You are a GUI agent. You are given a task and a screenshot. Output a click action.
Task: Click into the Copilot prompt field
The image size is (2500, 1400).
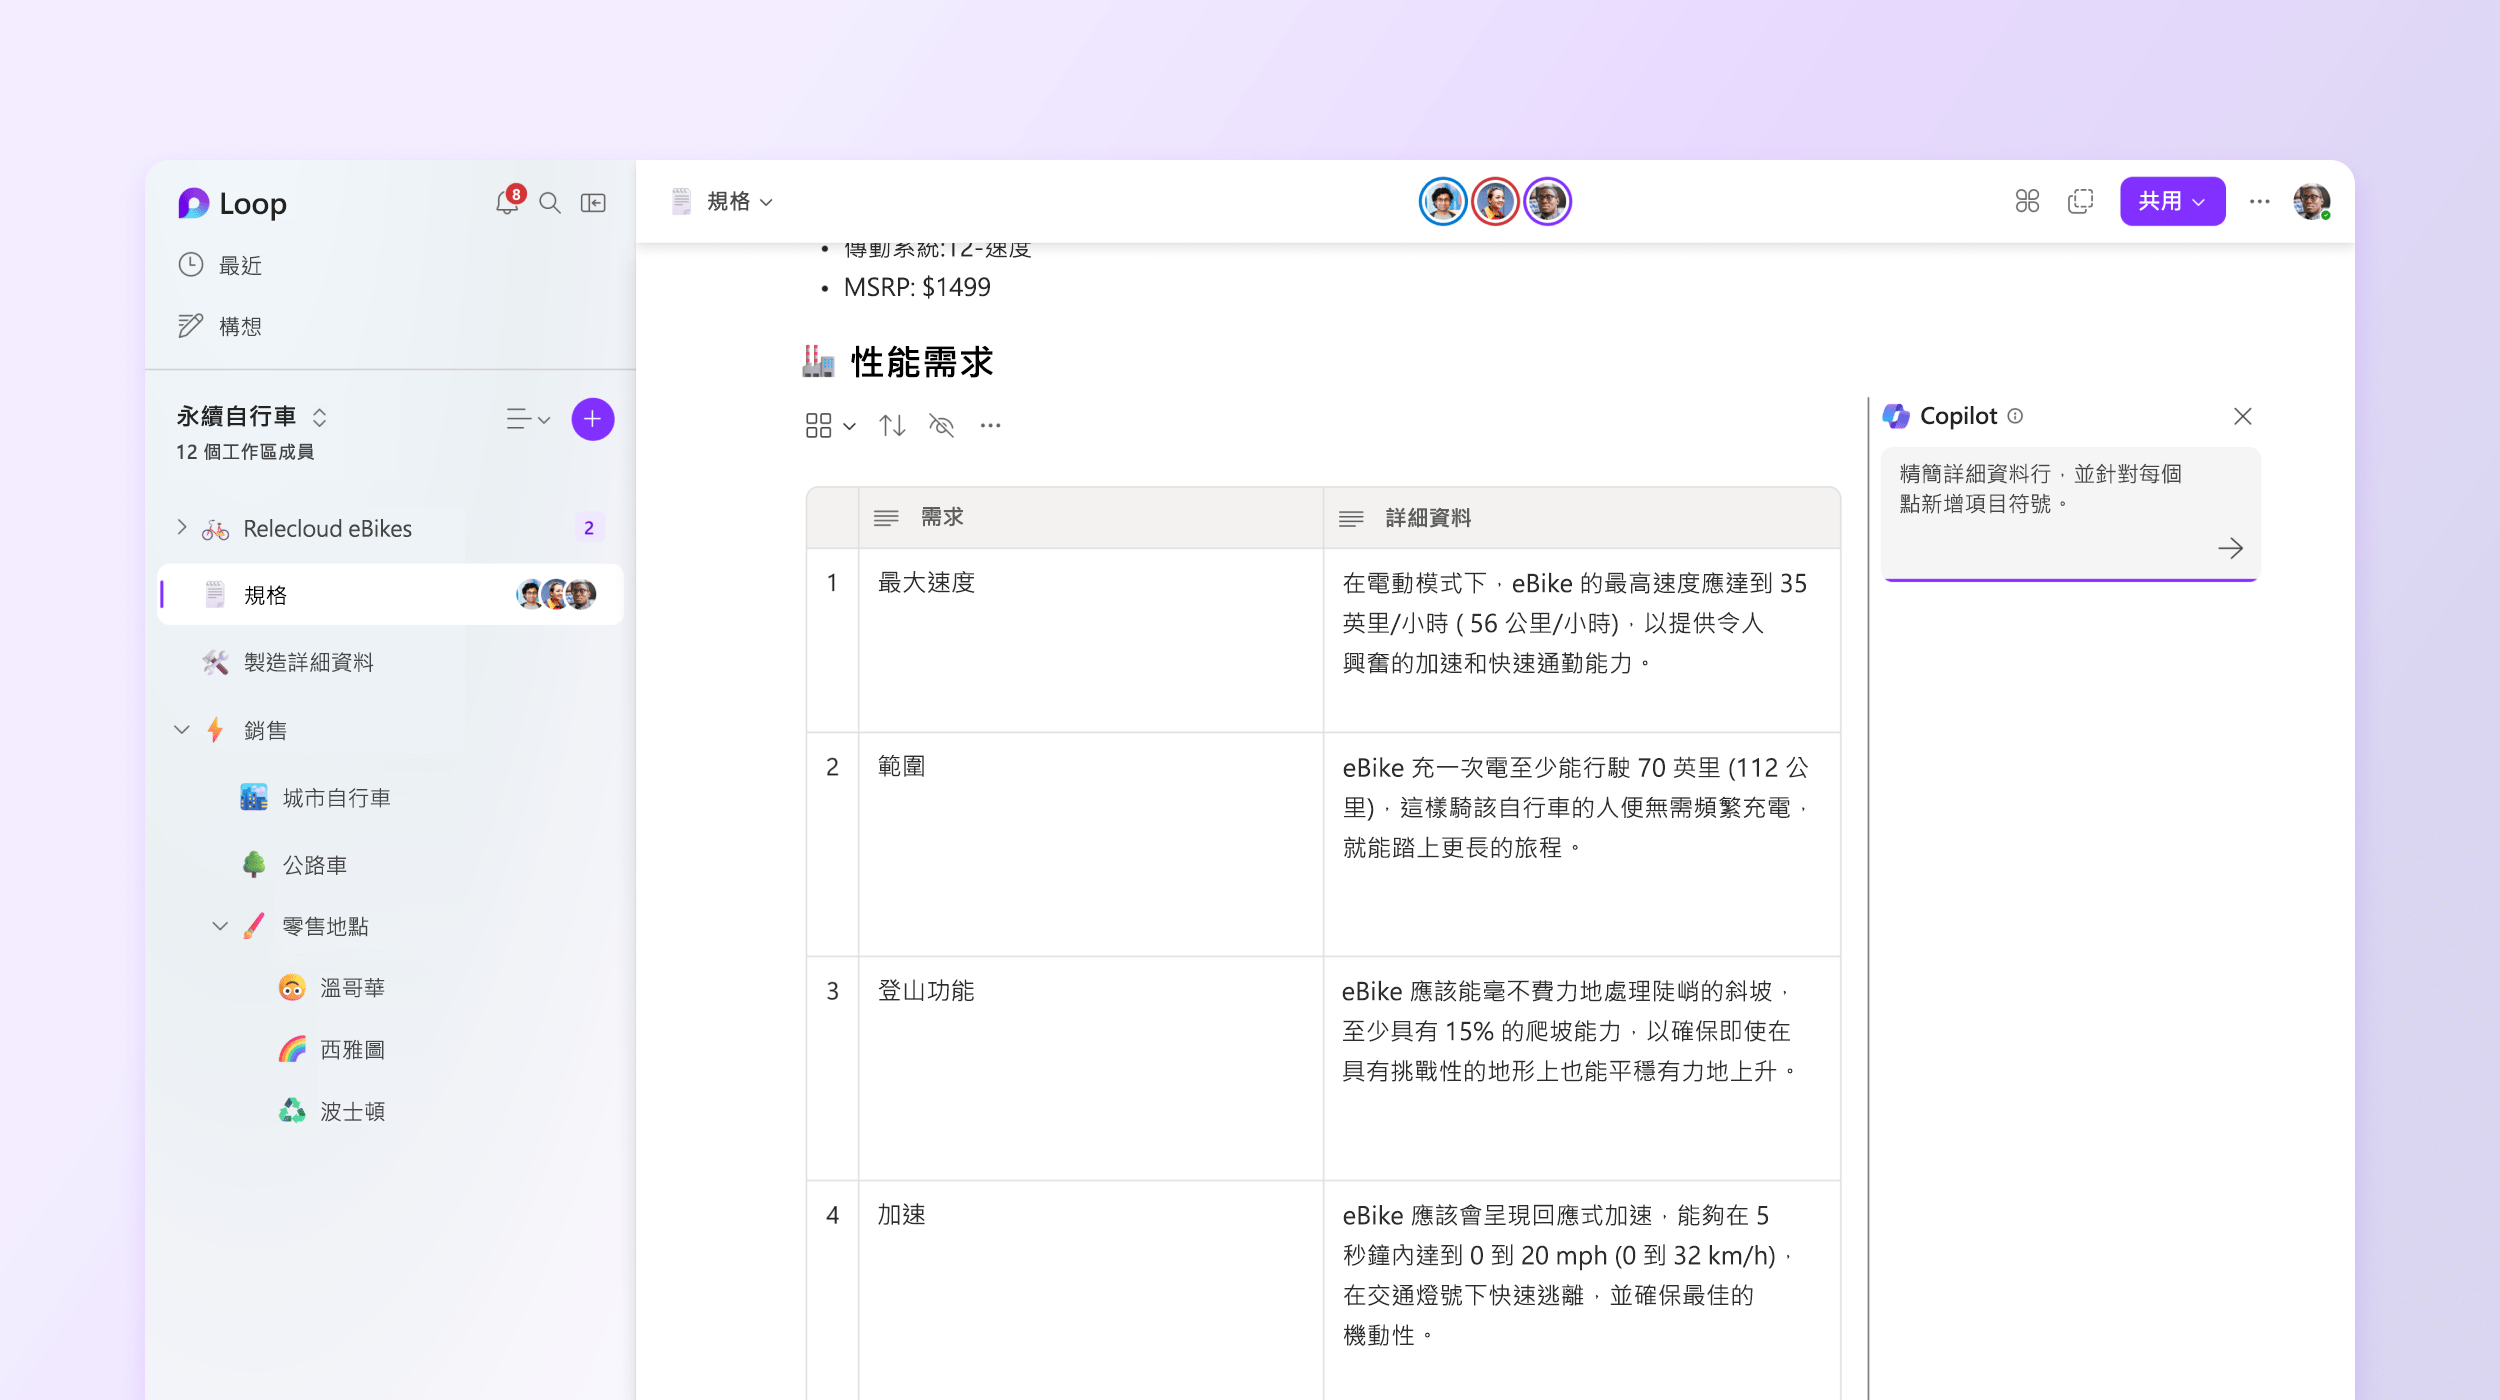(x=2070, y=513)
